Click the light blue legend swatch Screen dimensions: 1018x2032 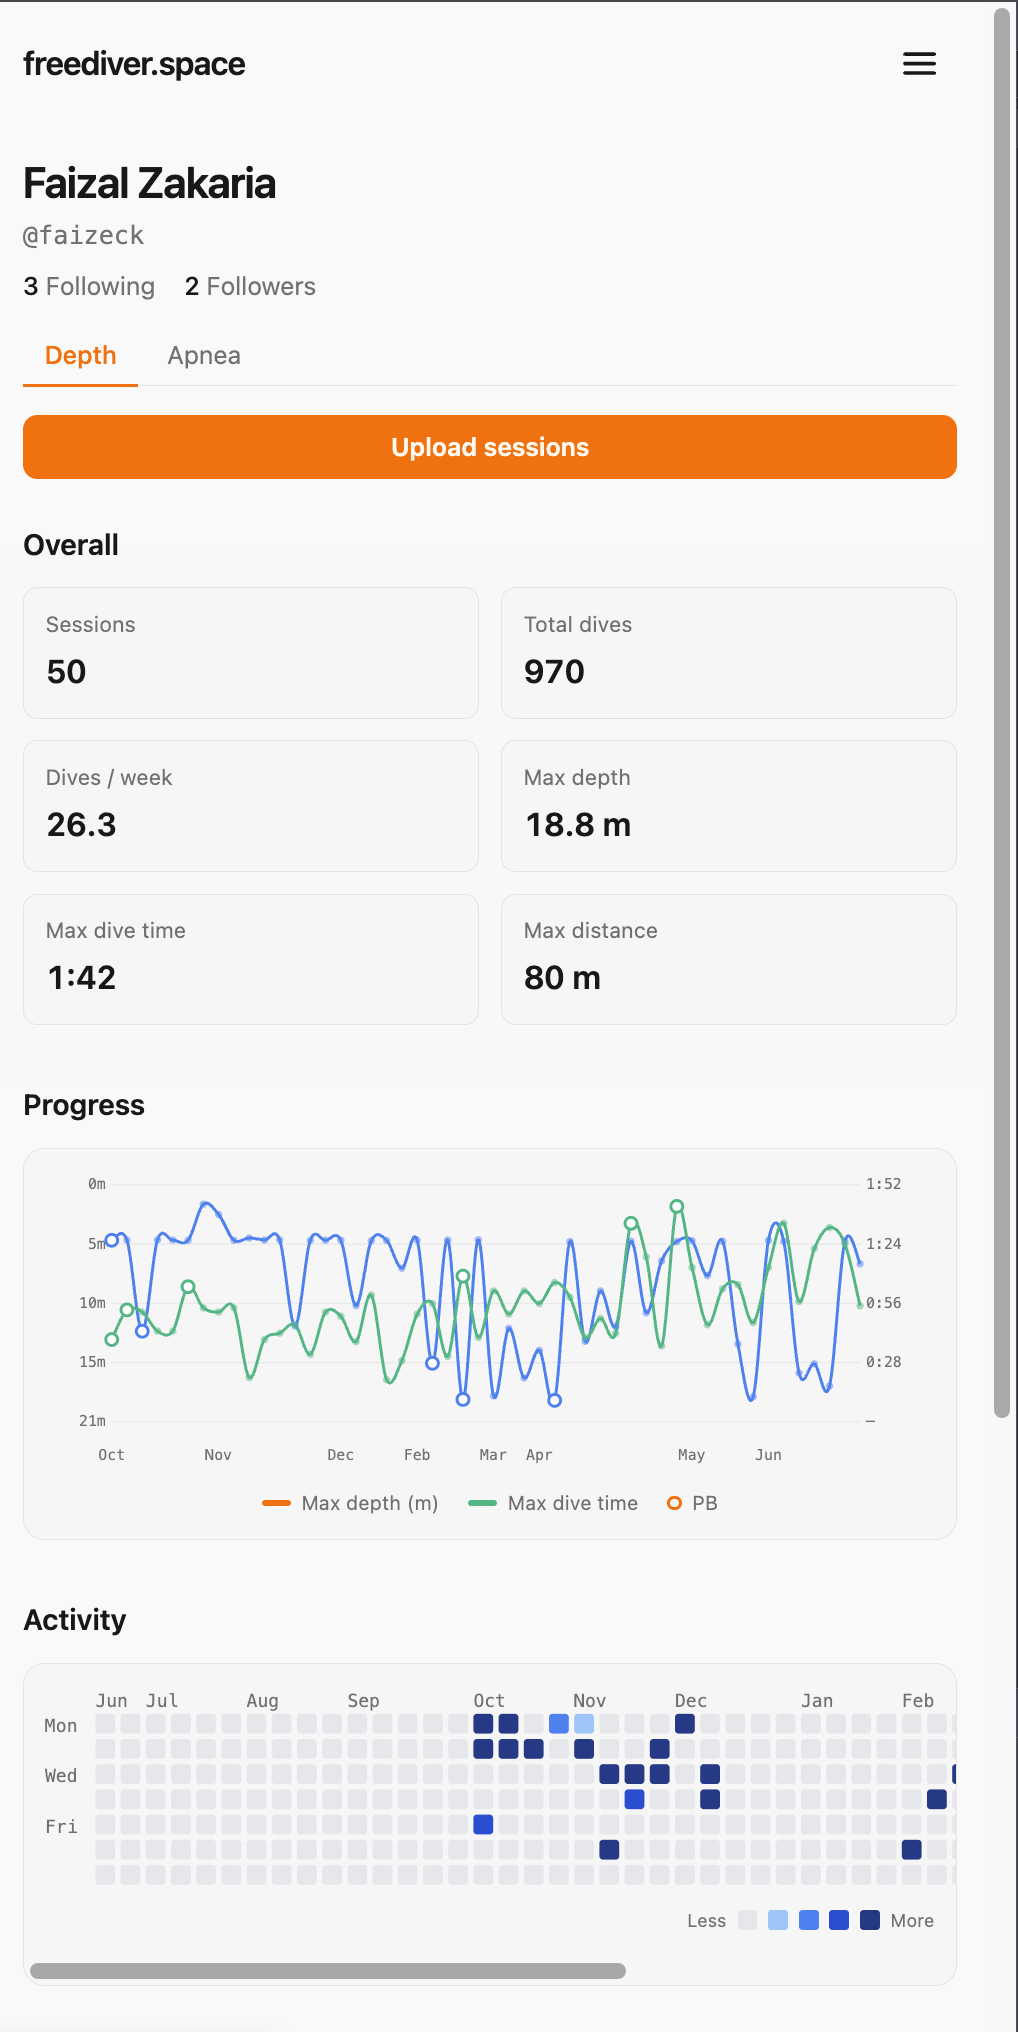pos(778,1920)
